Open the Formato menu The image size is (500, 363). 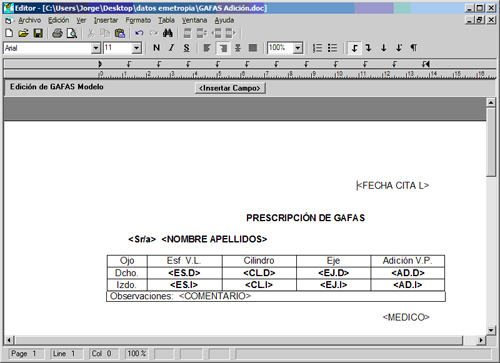[138, 20]
